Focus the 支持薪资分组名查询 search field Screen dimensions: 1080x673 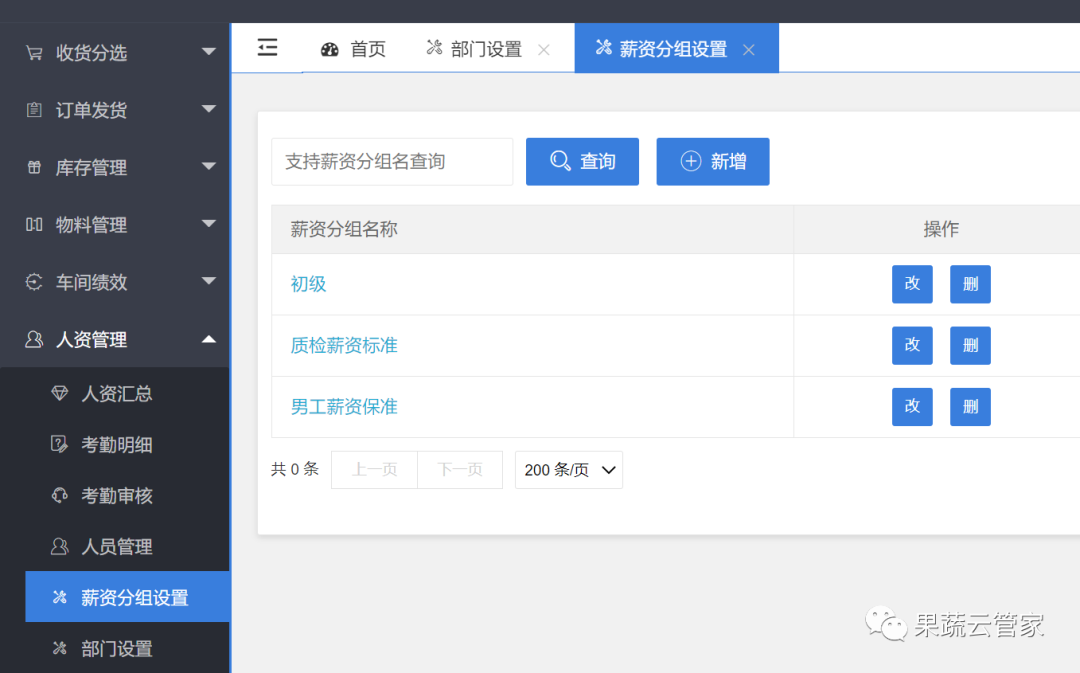[x=391, y=162]
